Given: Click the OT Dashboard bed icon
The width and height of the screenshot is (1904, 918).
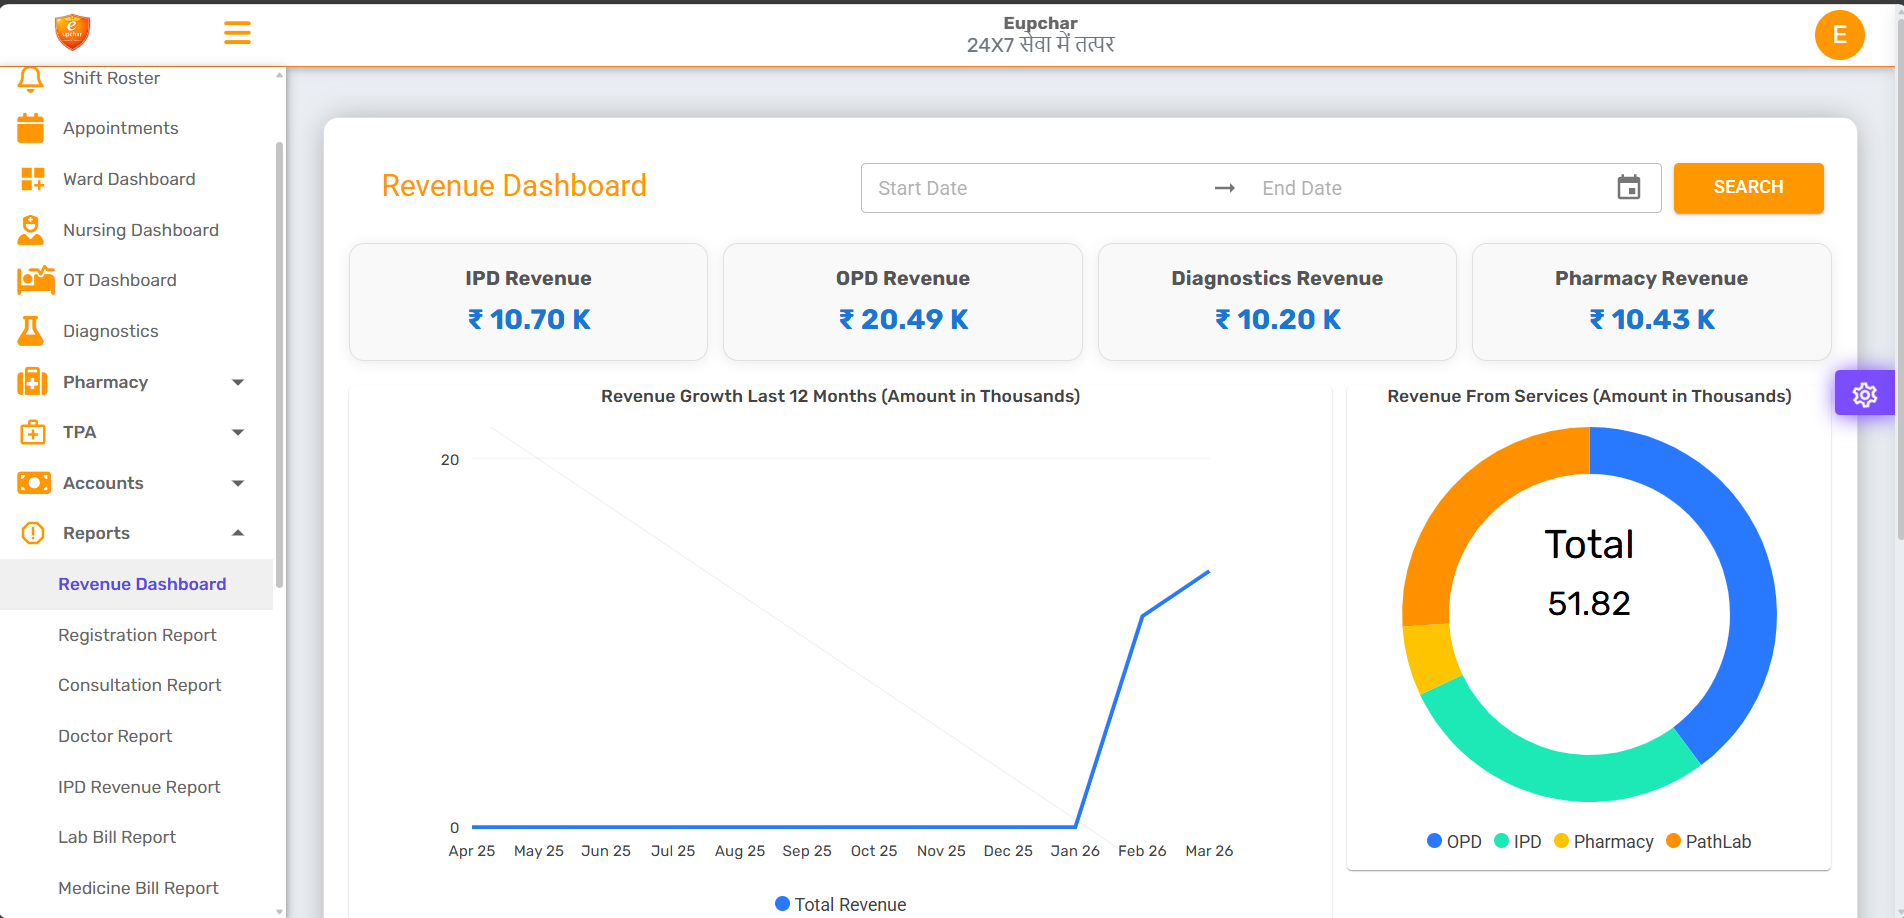Looking at the screenshot, I should click(x=35, y=280).
